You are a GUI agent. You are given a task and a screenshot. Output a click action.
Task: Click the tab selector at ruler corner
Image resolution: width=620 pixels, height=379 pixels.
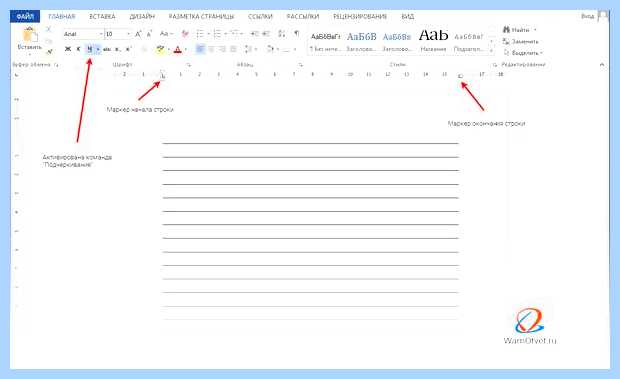16,75
